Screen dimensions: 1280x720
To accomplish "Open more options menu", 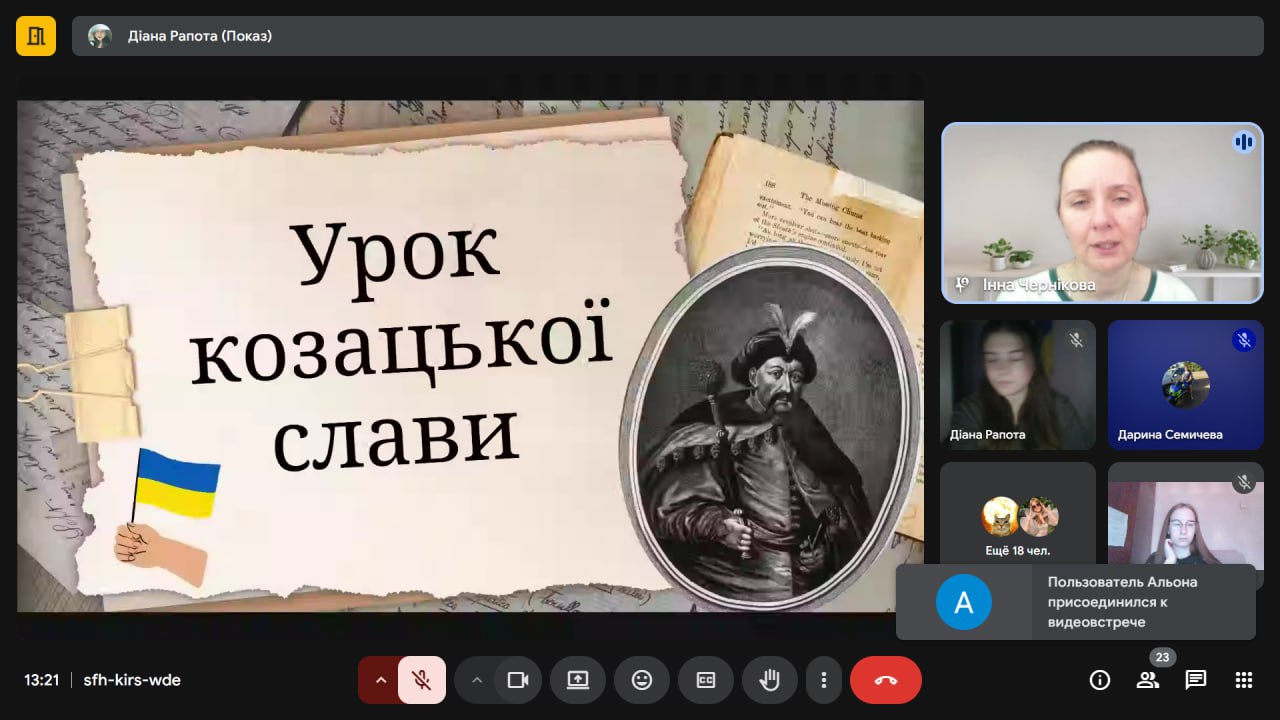I will (x=823, y=680).
